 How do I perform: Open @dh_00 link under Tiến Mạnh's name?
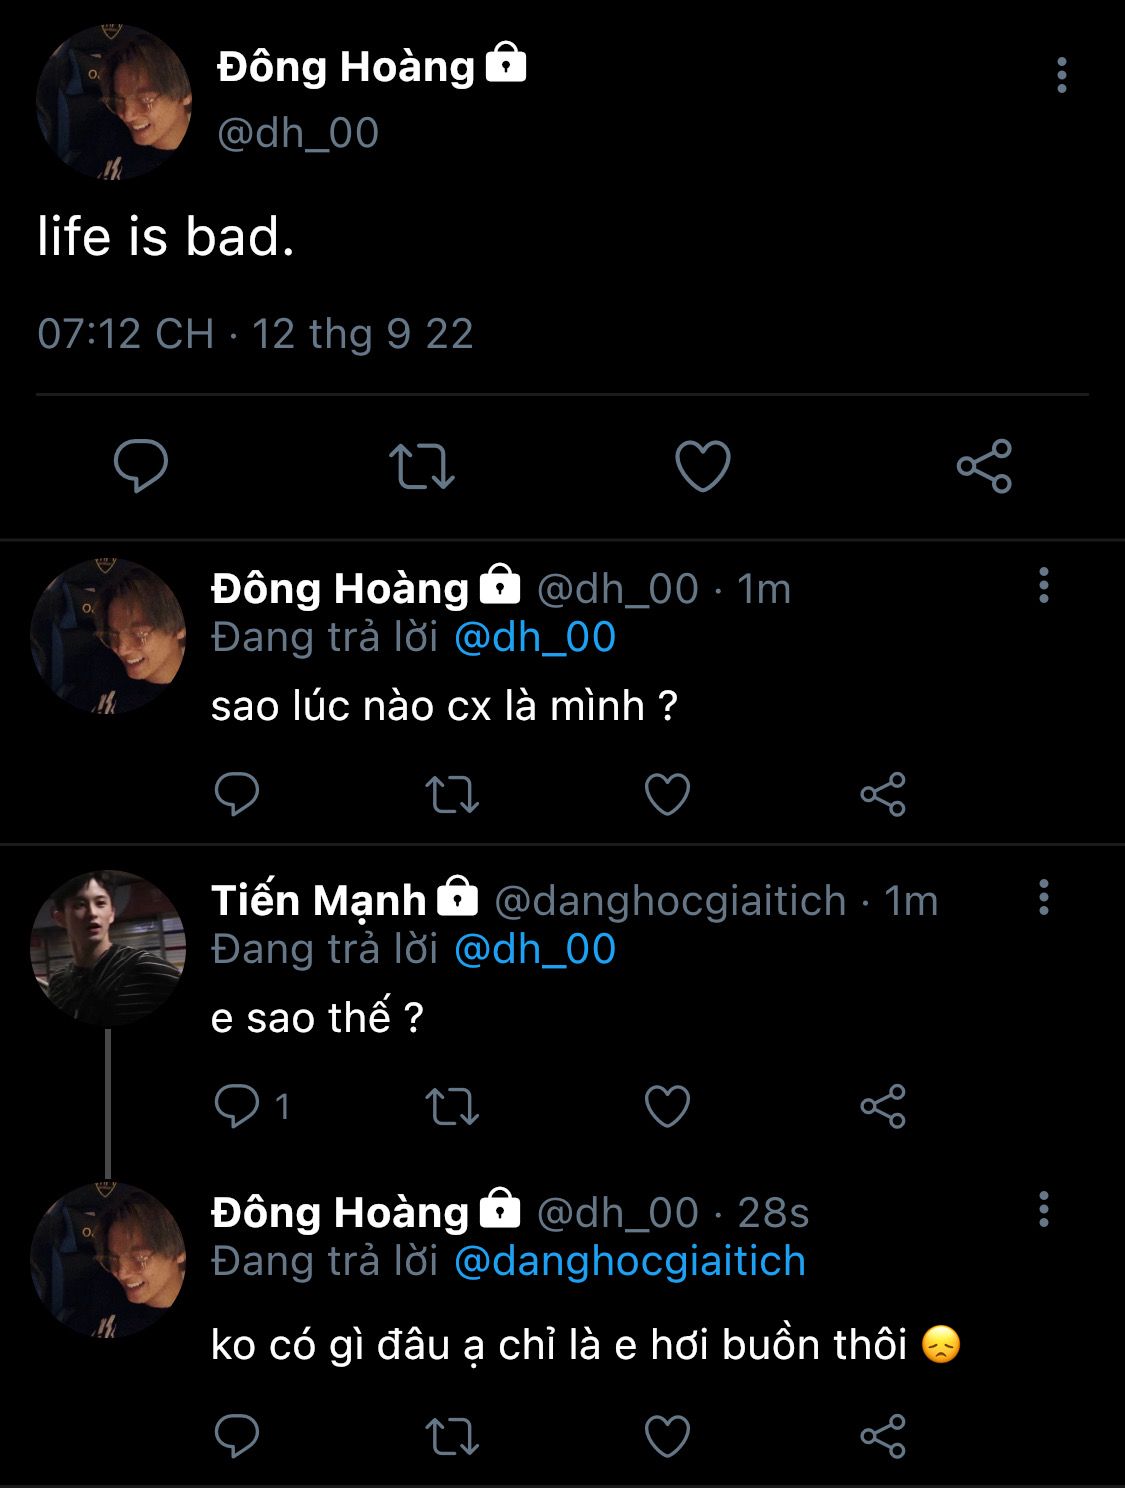point(535,950)
